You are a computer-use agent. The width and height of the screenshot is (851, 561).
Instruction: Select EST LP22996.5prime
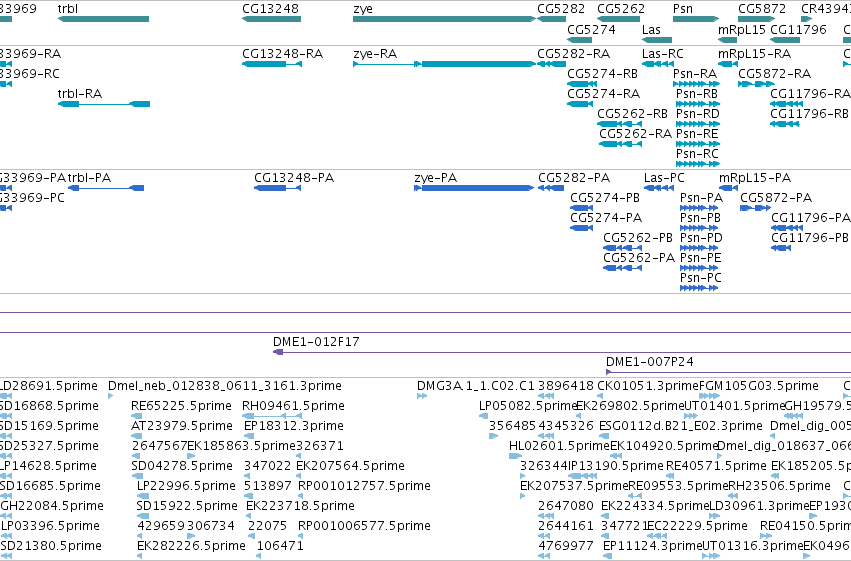point(143,496)
